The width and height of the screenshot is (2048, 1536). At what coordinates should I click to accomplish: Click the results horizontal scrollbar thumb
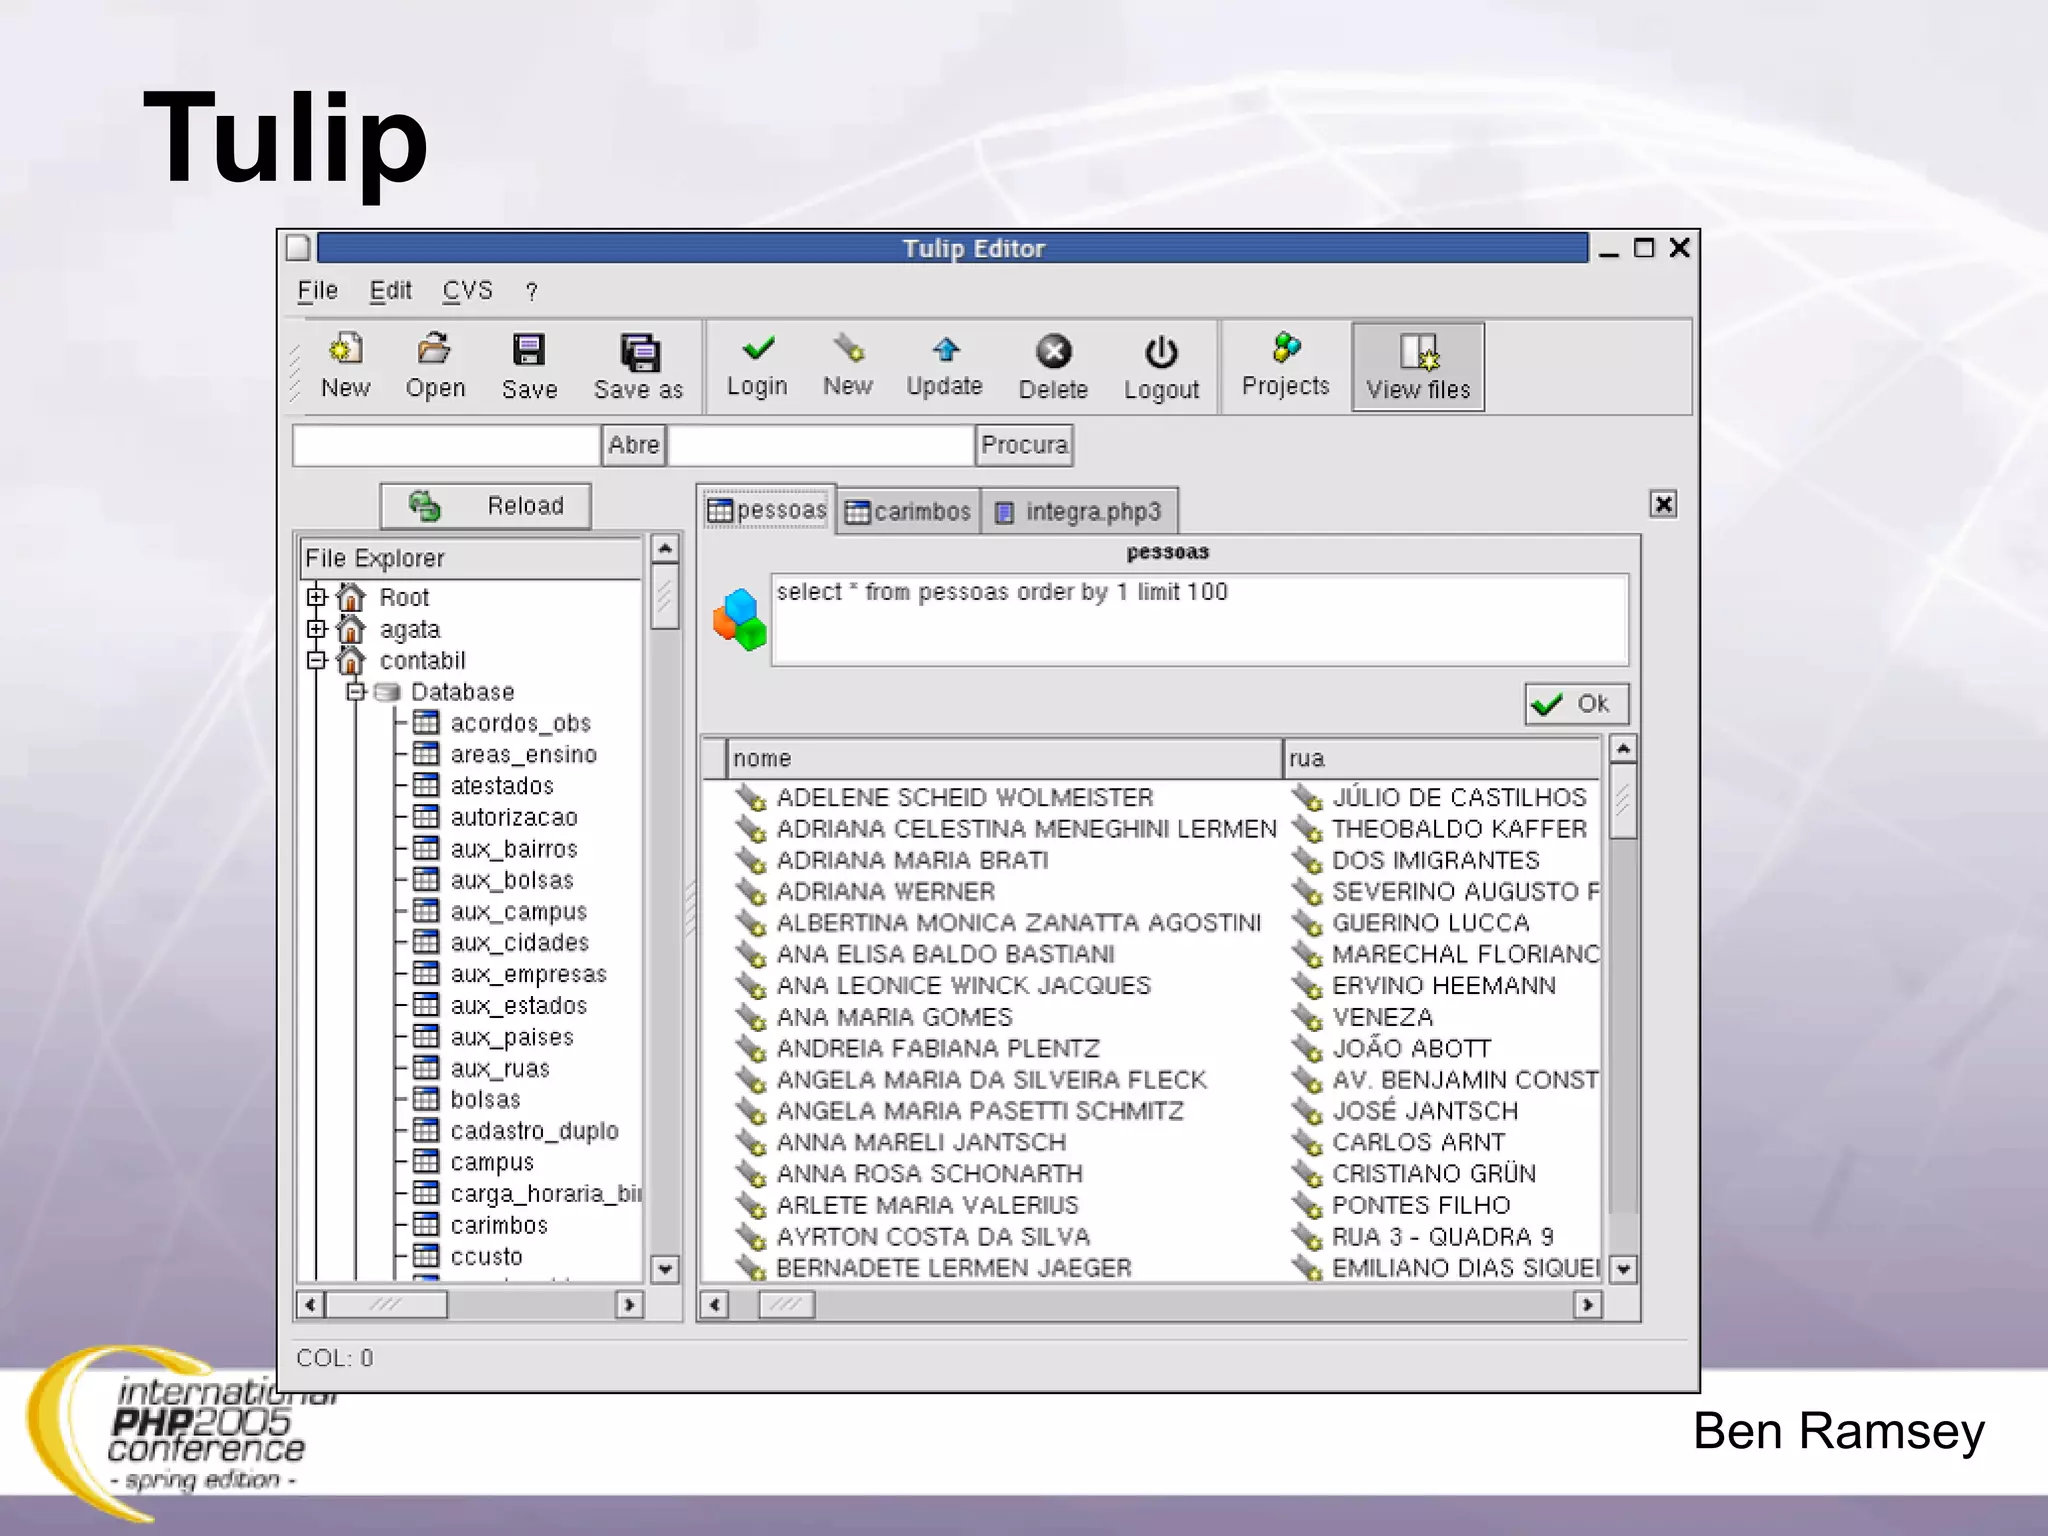pyautogui.click(x=786, y=1305)
